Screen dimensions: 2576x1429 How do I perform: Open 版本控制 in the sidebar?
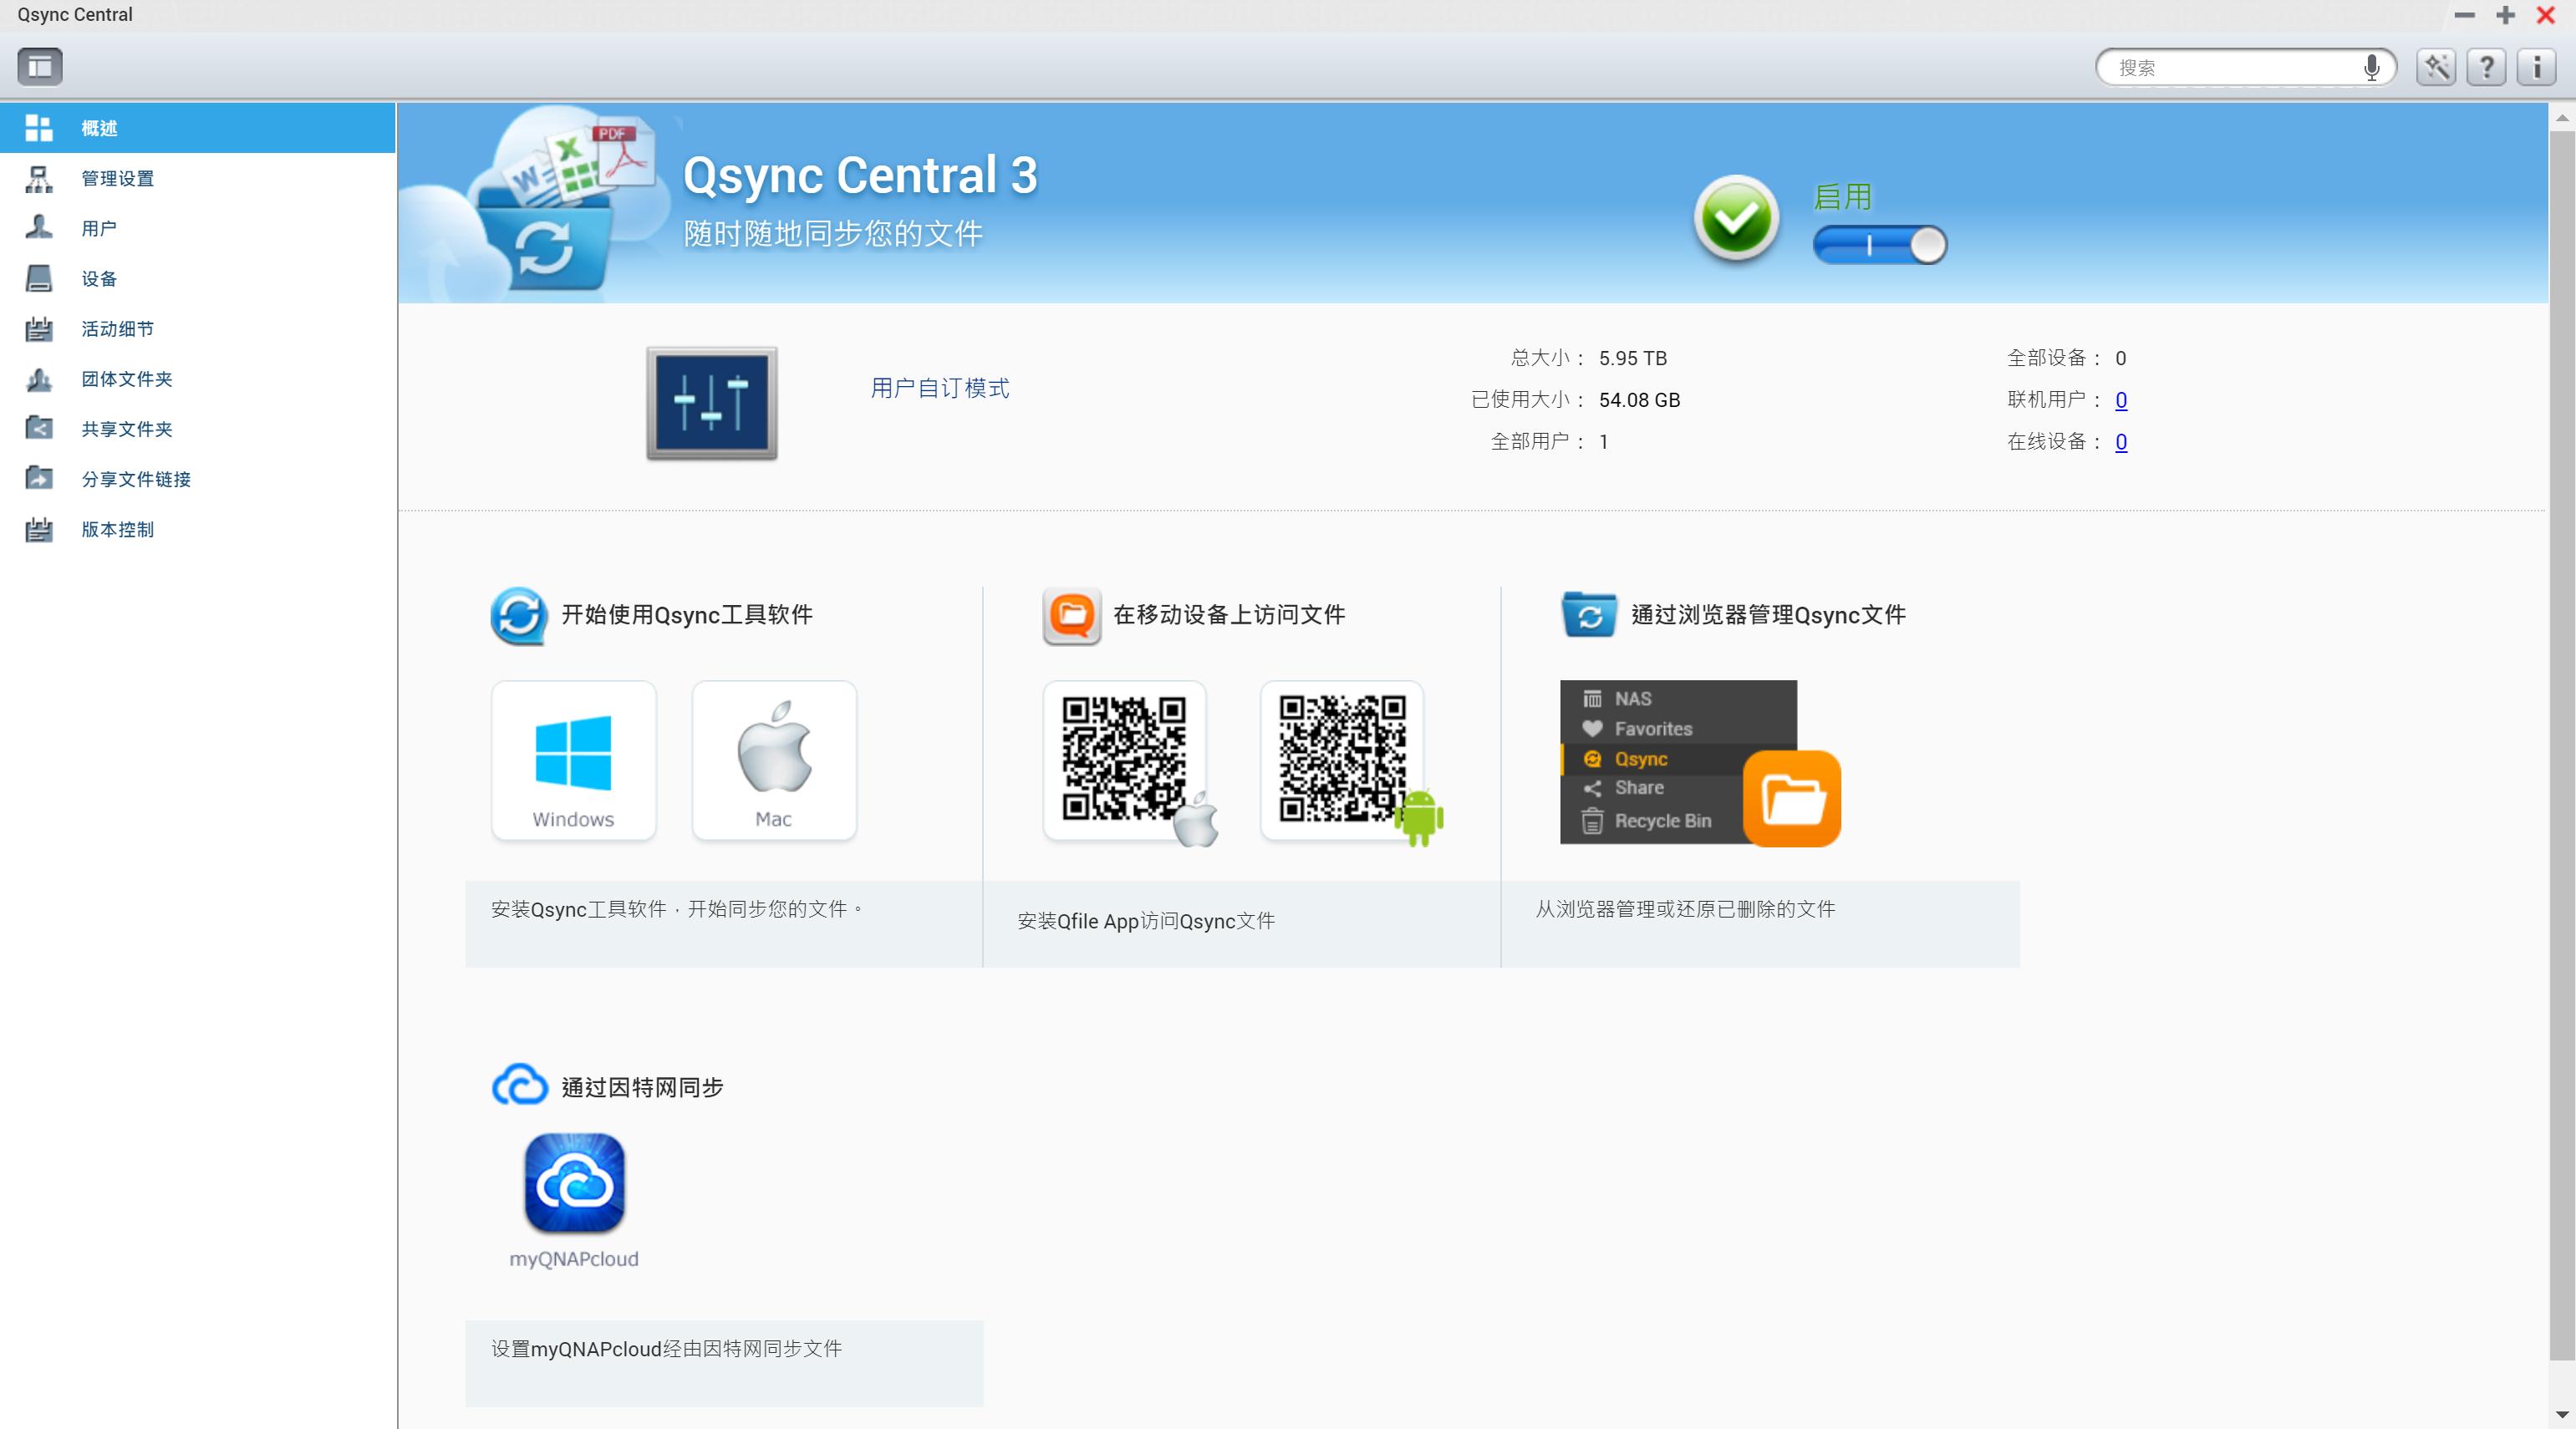pos(118,529)
